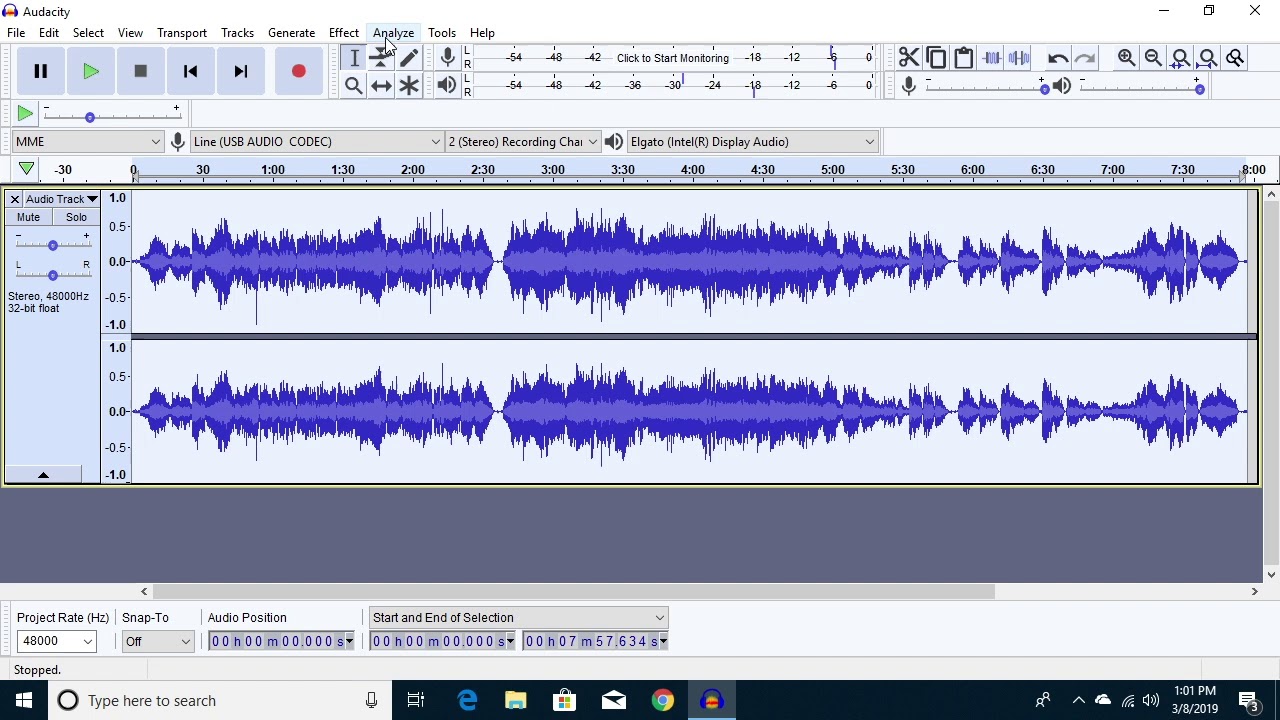This screenshot has height=720, width=1280.
Task: Click the Zoom Out magnifier icon
Action: [1153, 58]
